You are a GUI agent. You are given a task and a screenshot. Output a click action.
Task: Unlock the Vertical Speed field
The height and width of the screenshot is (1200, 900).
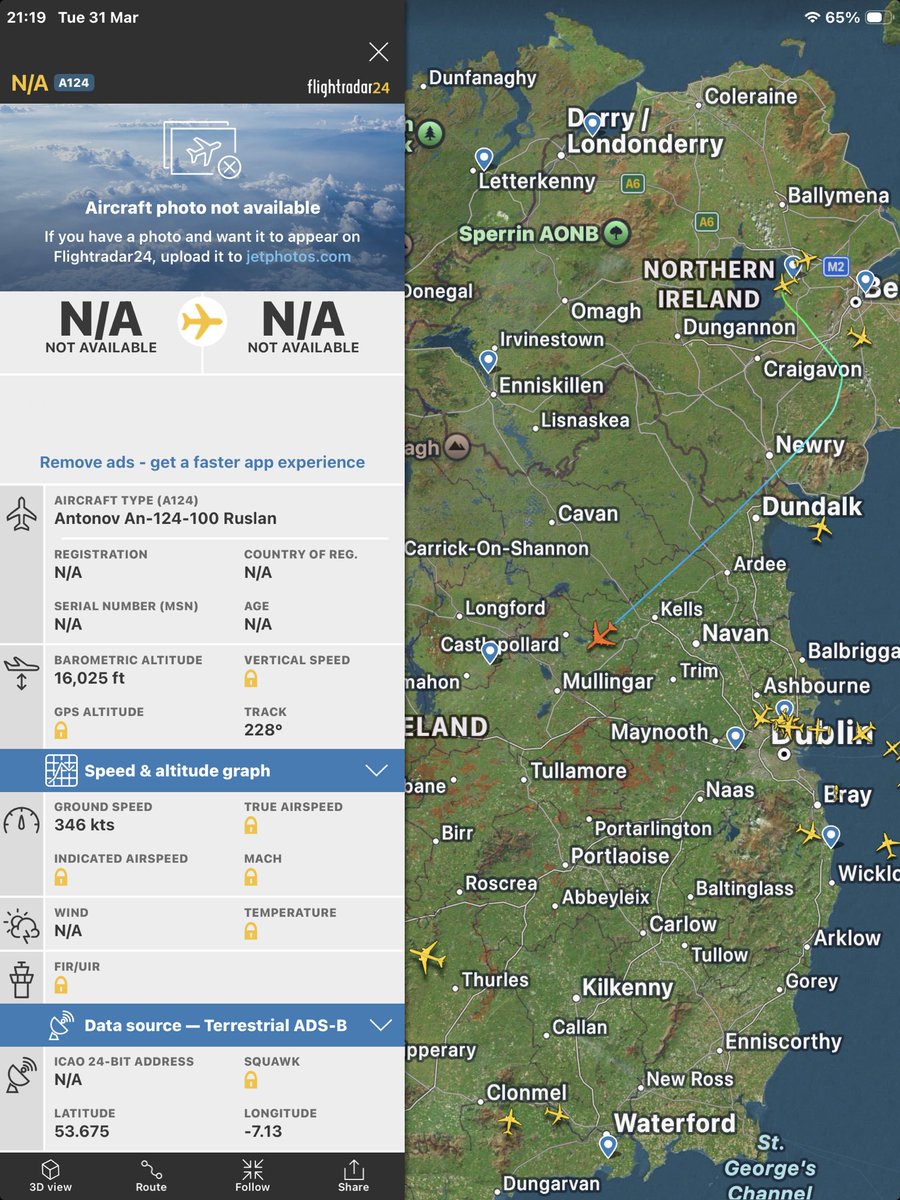click(250, 679)
